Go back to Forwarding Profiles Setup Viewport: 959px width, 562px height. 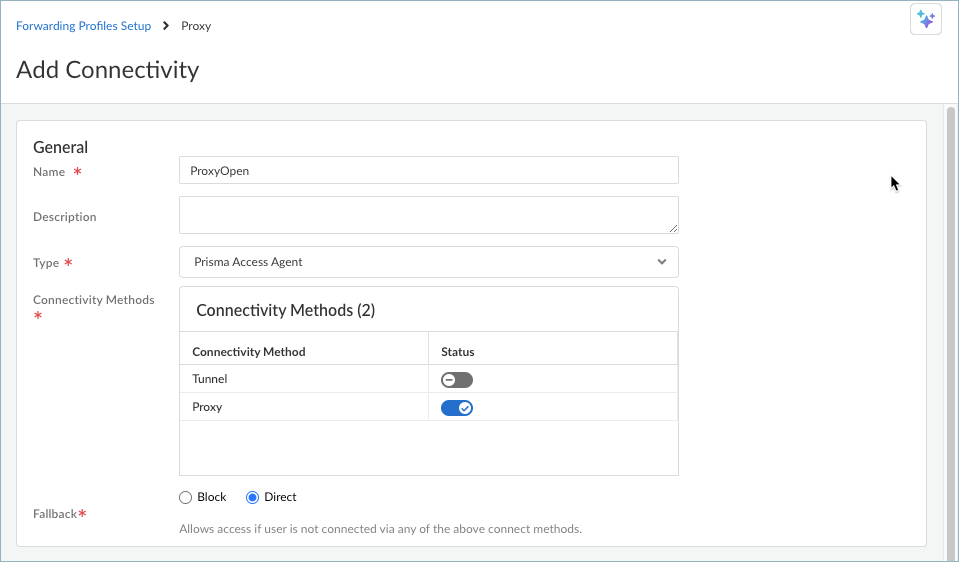click(83, 26)
